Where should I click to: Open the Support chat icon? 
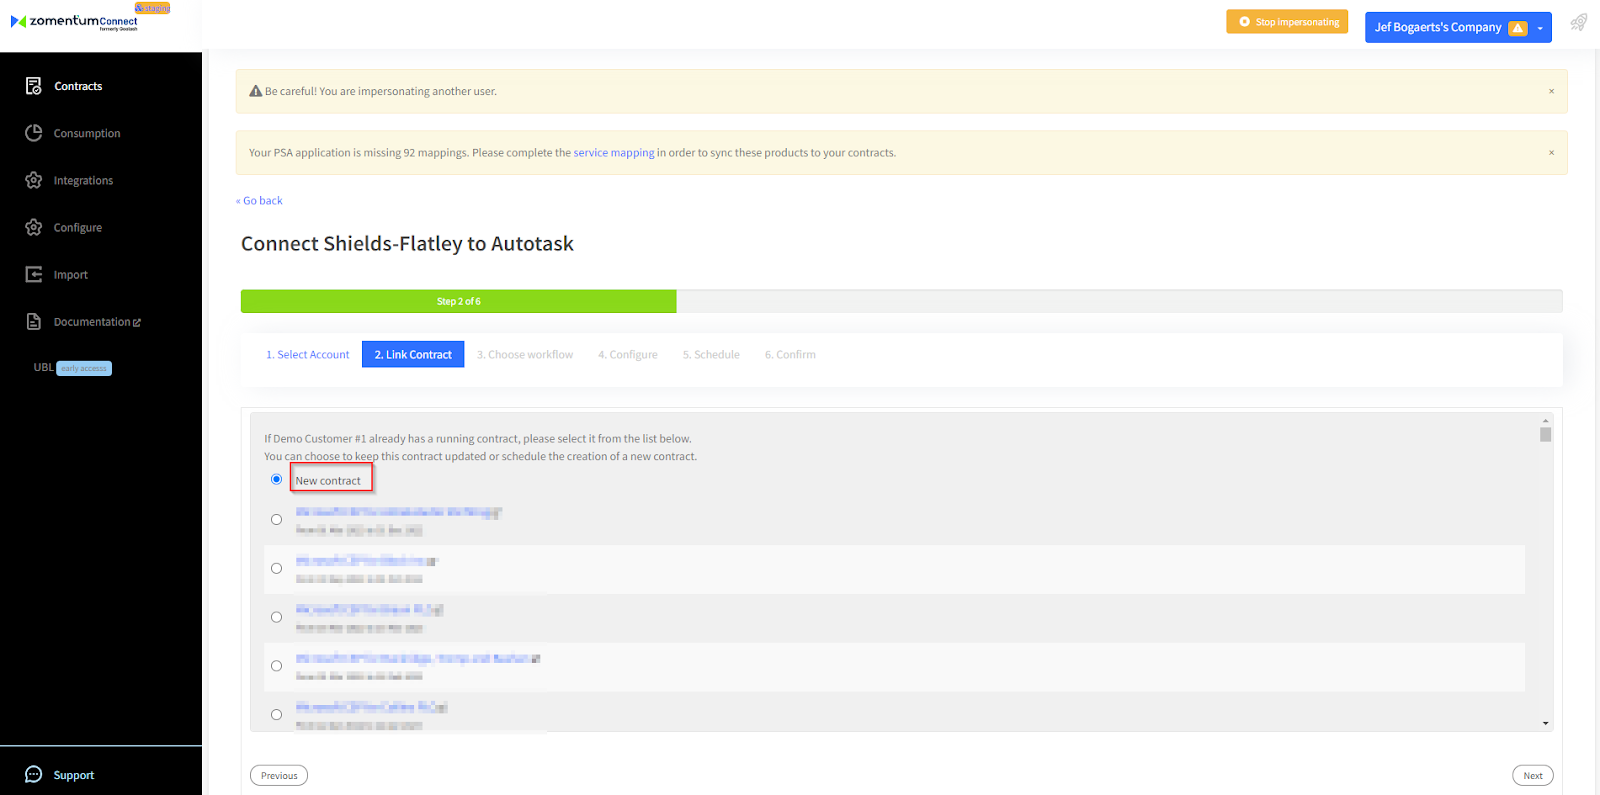tap(34, 774)
